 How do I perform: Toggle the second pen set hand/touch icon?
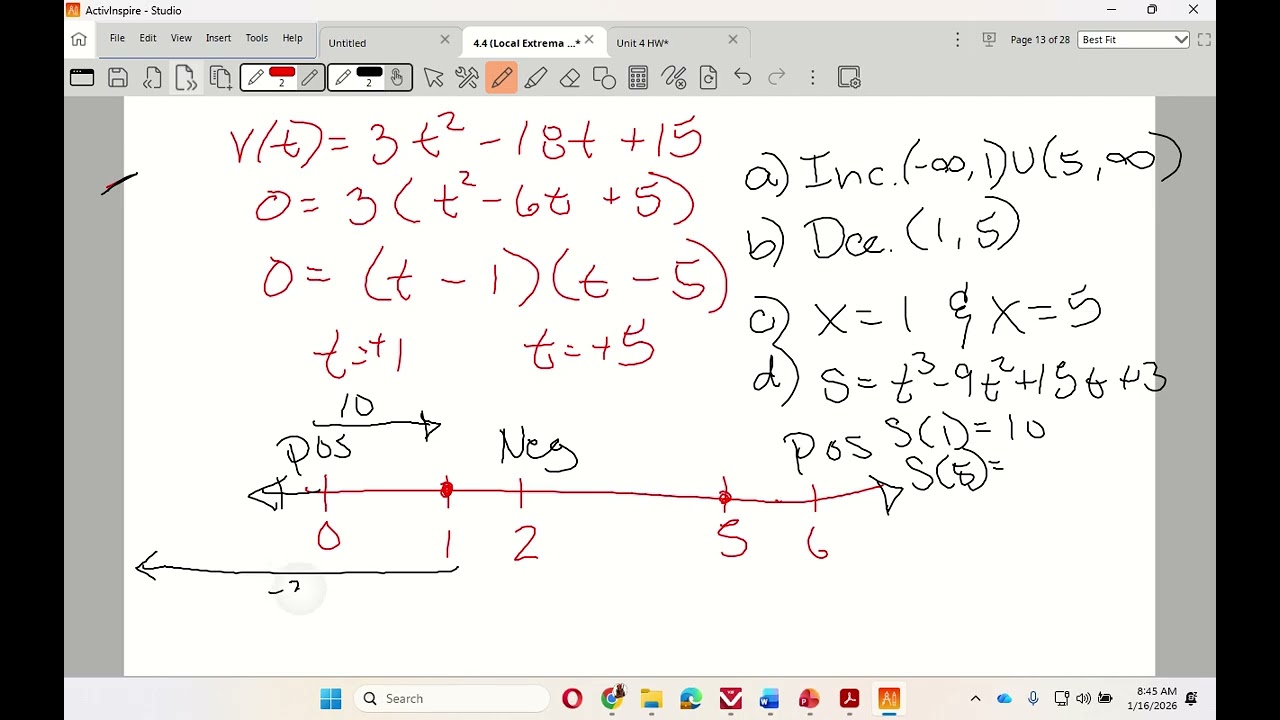[x=397, y=77]
